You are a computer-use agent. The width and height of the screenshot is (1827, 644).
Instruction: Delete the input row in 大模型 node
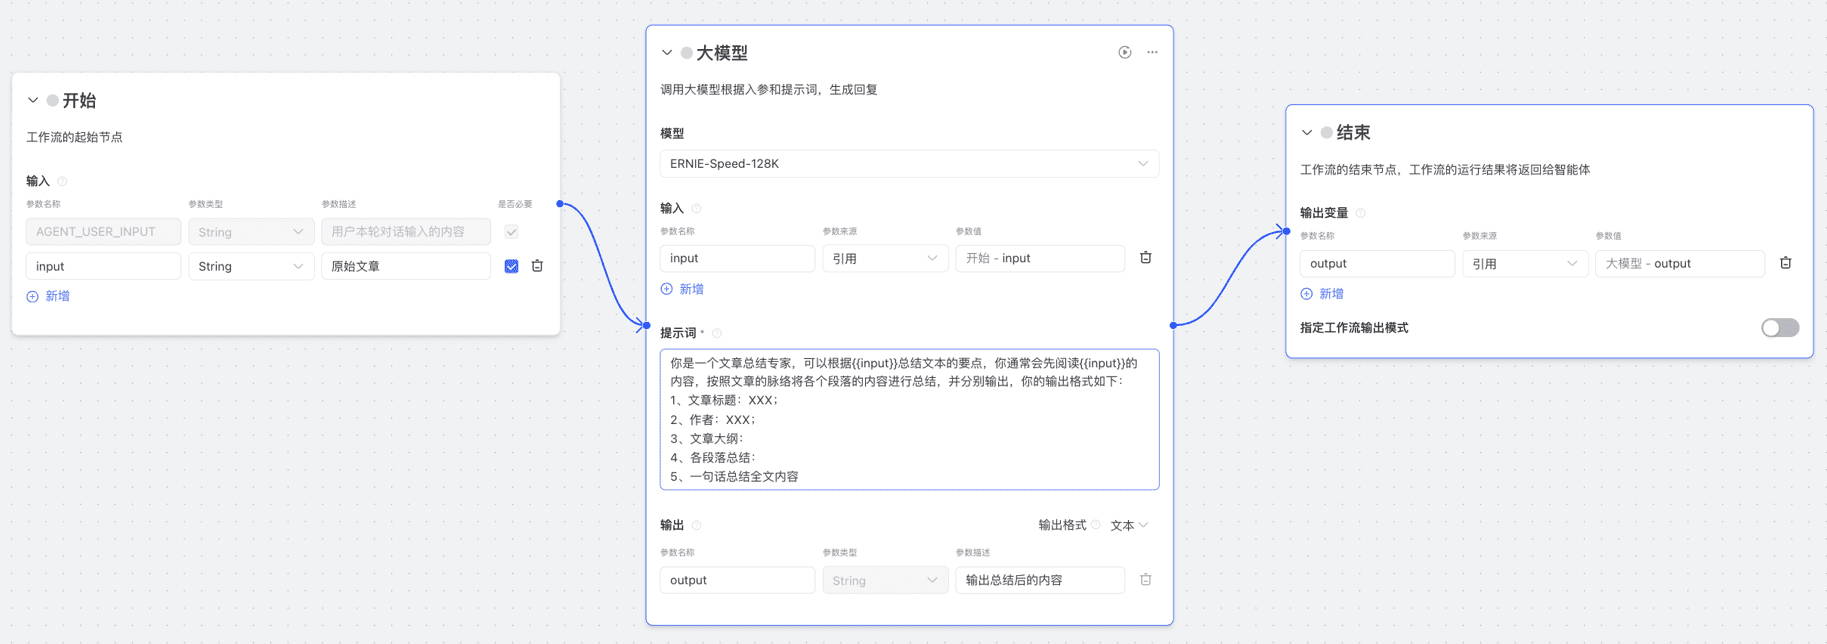pyautogui.click(x=1145, y=258)
